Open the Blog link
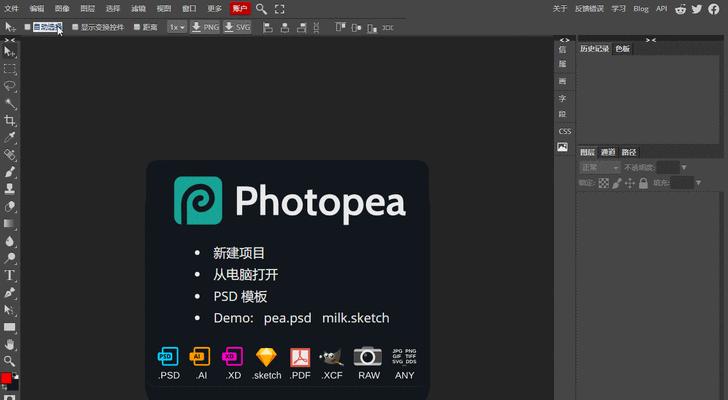728x400 pixels. [641, 9]
